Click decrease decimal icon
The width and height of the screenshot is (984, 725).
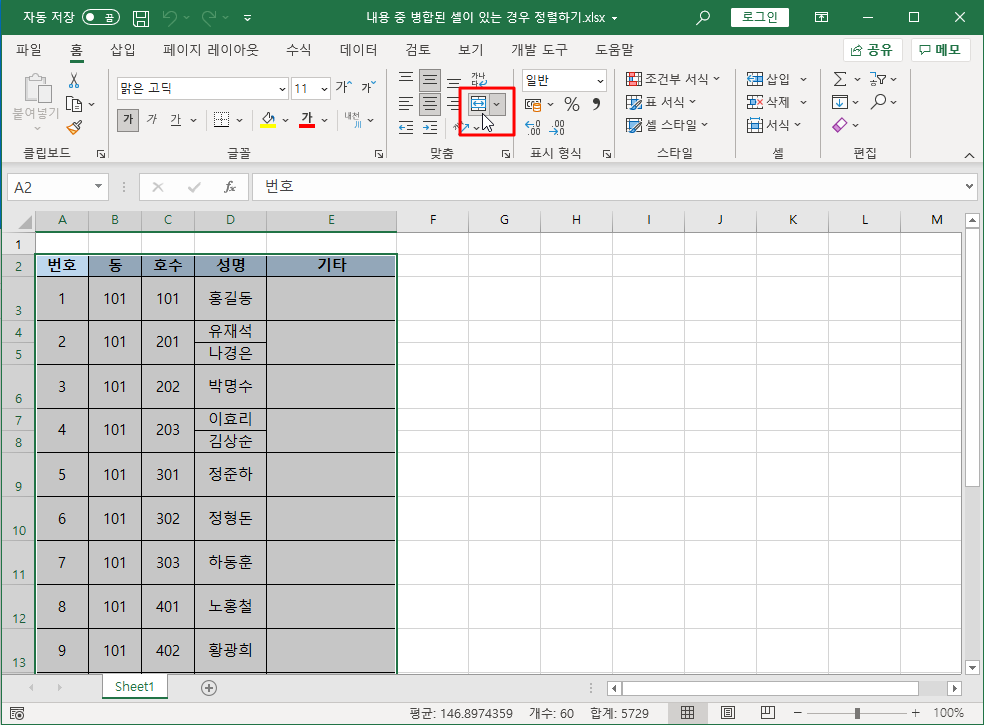(557, 127)
